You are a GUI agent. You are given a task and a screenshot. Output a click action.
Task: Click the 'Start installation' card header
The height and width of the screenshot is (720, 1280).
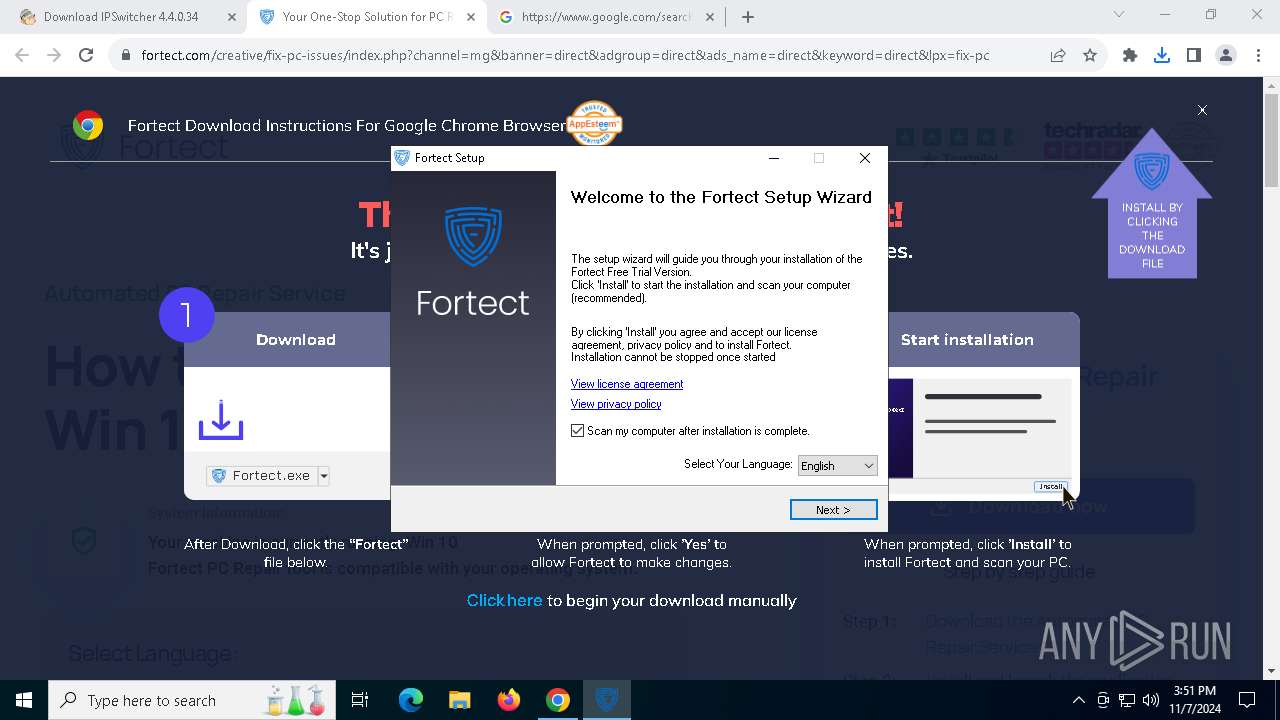(x=967, y=340)
